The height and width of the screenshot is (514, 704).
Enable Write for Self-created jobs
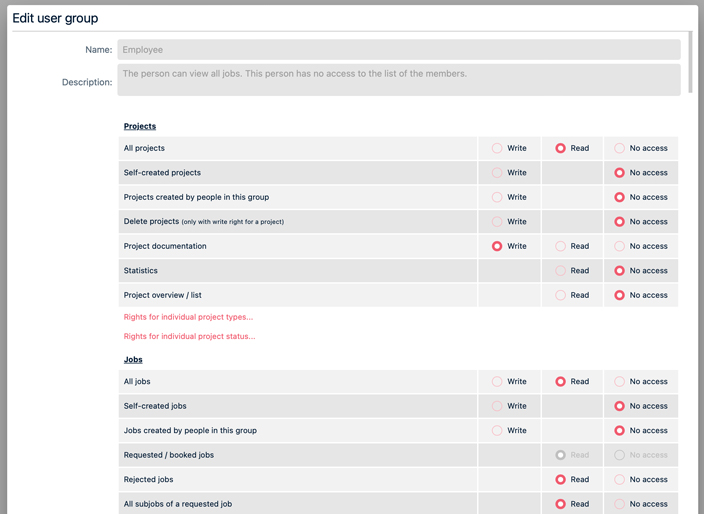497,406
